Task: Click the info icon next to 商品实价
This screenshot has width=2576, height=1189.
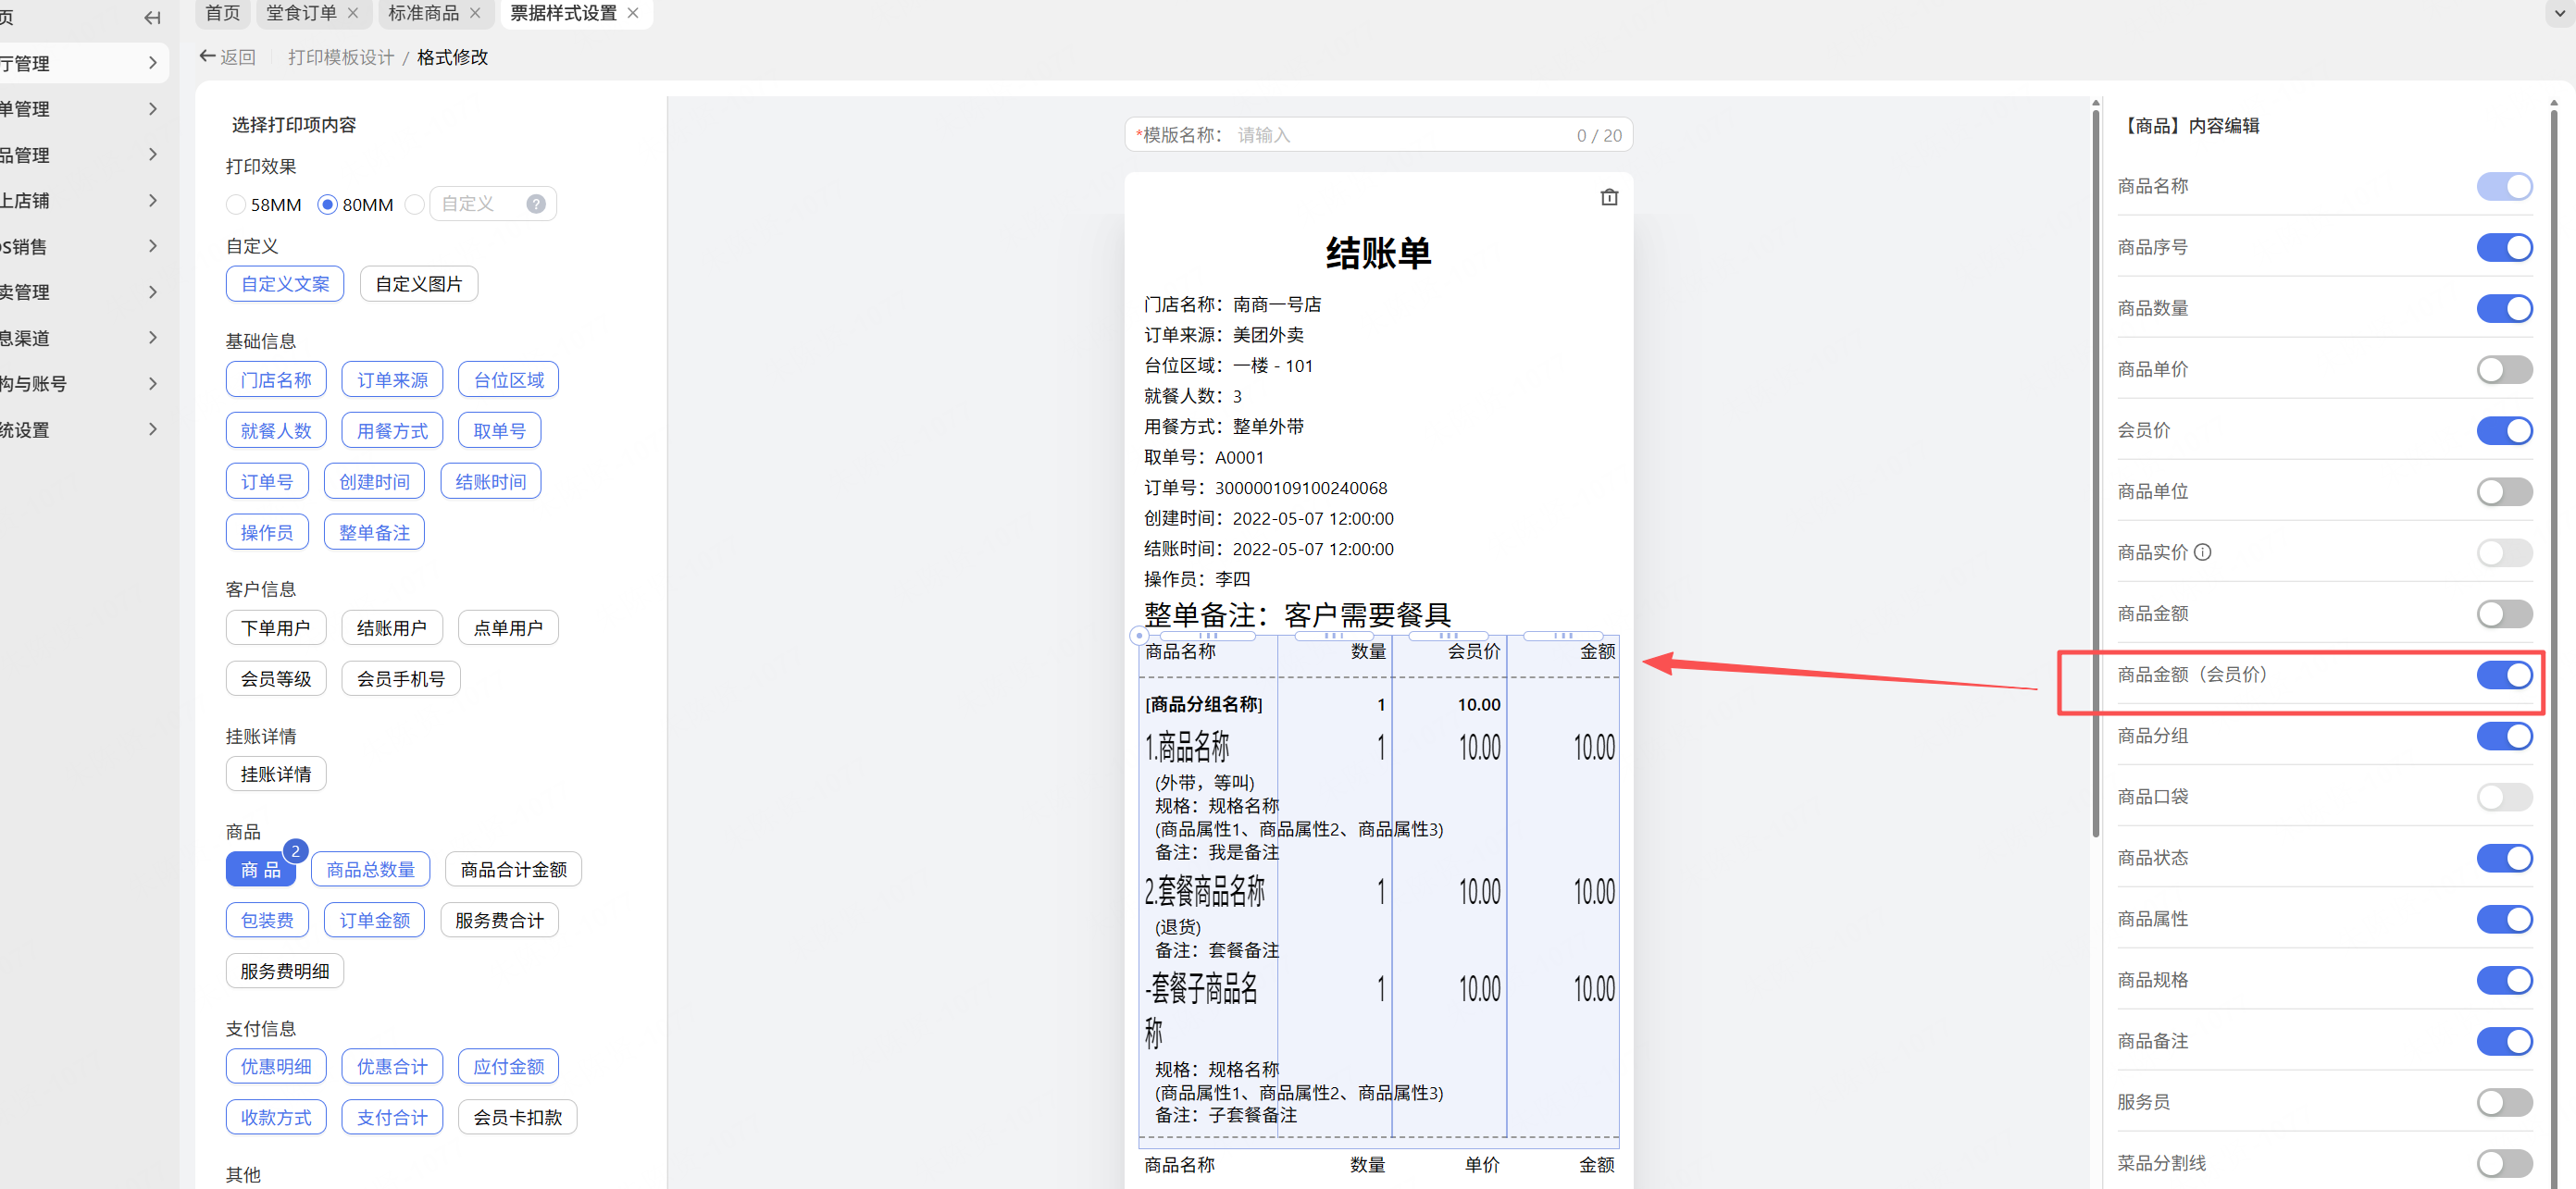Action: coord(2202,552)
